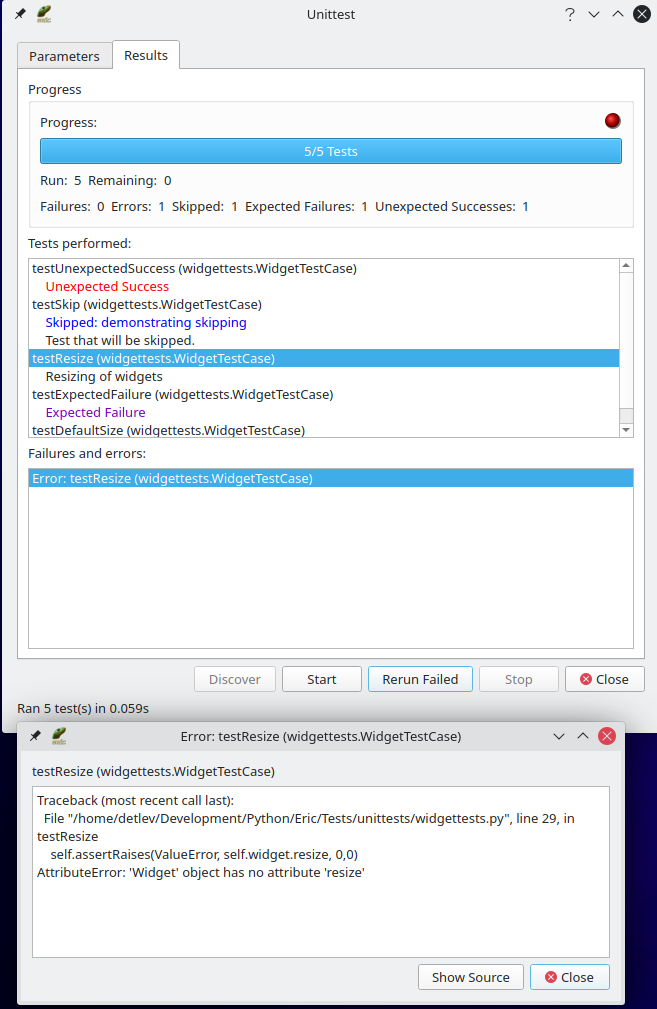Select the Error: testResize entry in failures list
The image size is (657, 1009).
(x=172, y=478)
